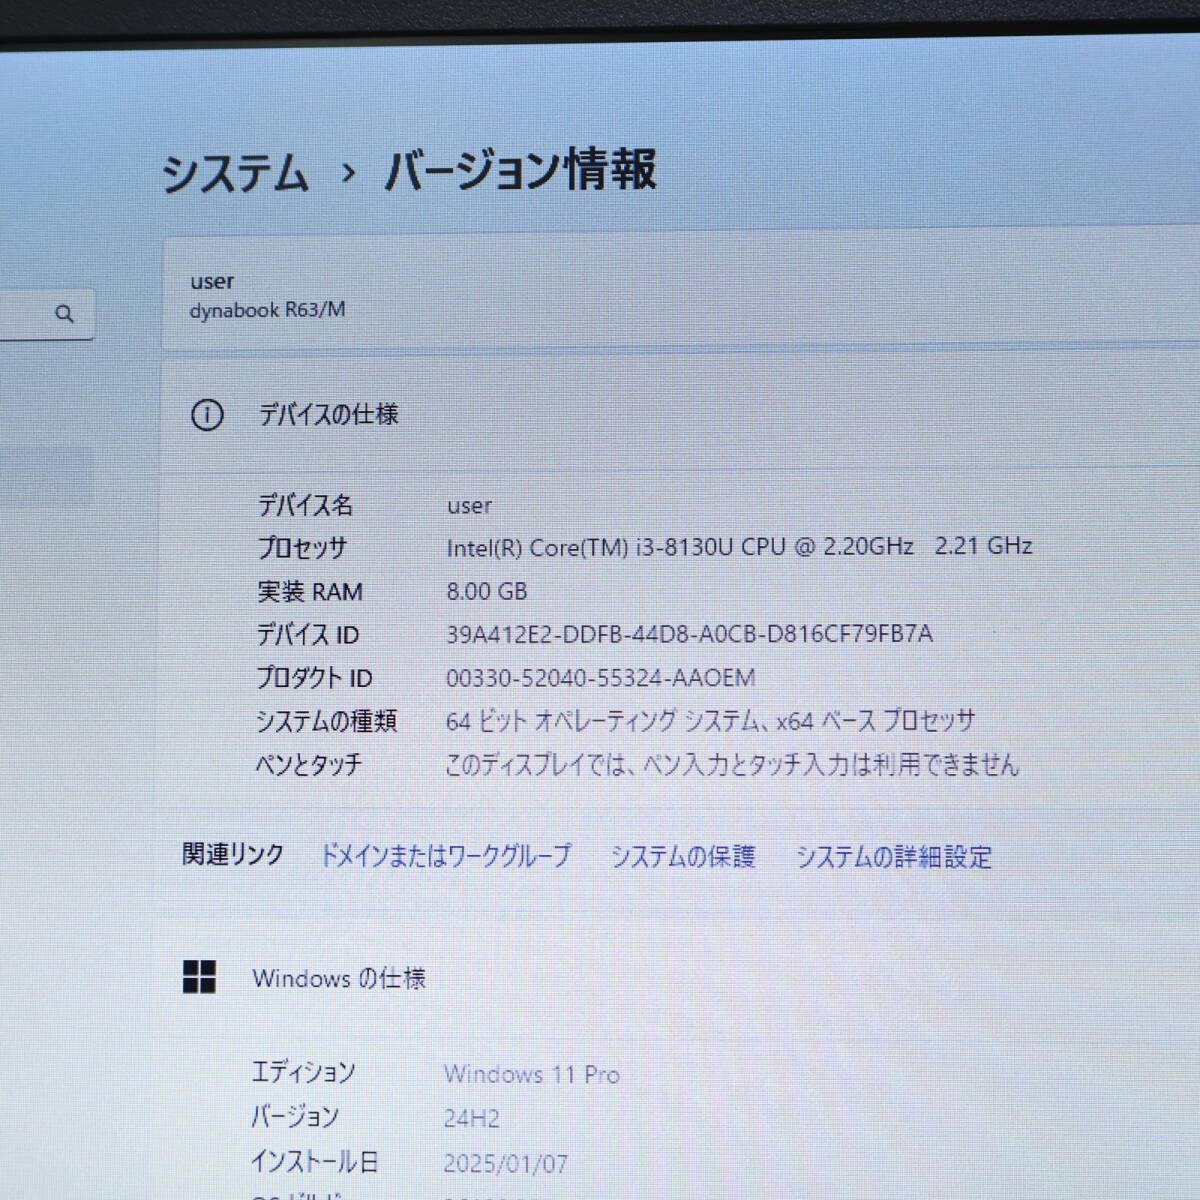Click the エディション label
Screen dimensions: 1200x1200
click(x=303, y=1072)
